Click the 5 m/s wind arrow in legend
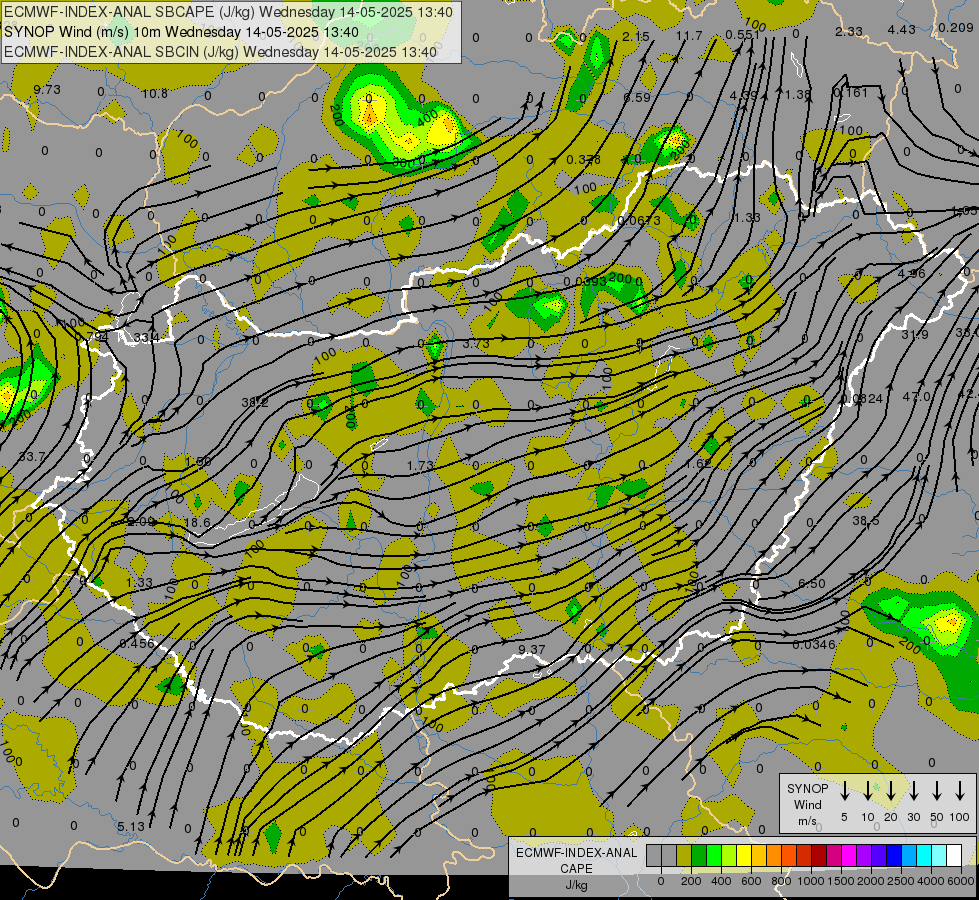This screenshot has width=979, height=900. click(x=844, y=791)
